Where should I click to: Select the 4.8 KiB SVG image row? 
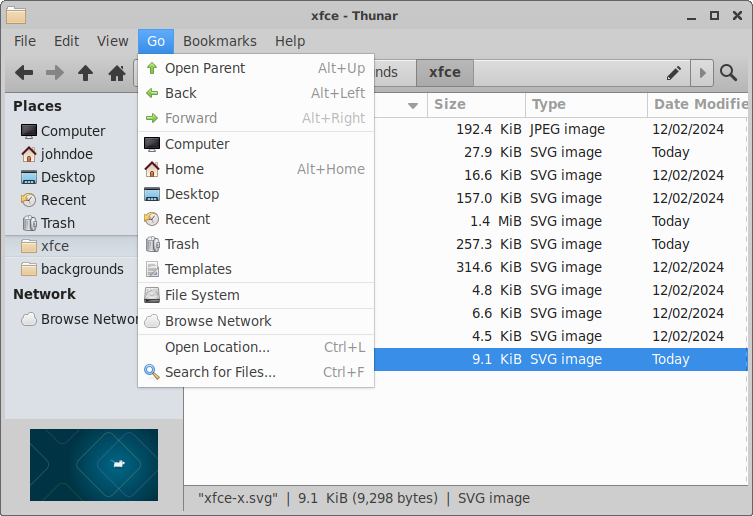click(x=560, y=291)
